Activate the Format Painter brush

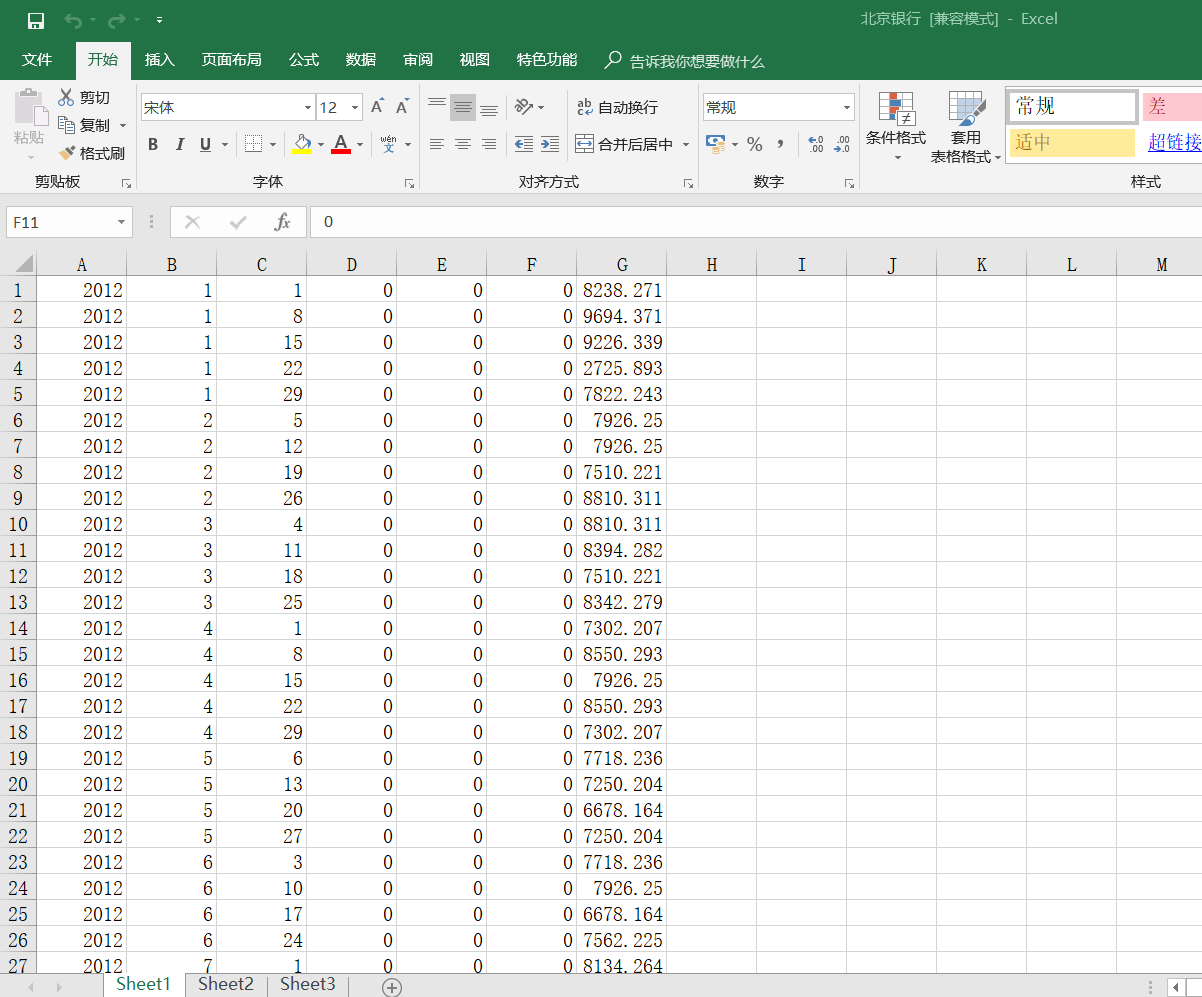(x=91, y=153)
